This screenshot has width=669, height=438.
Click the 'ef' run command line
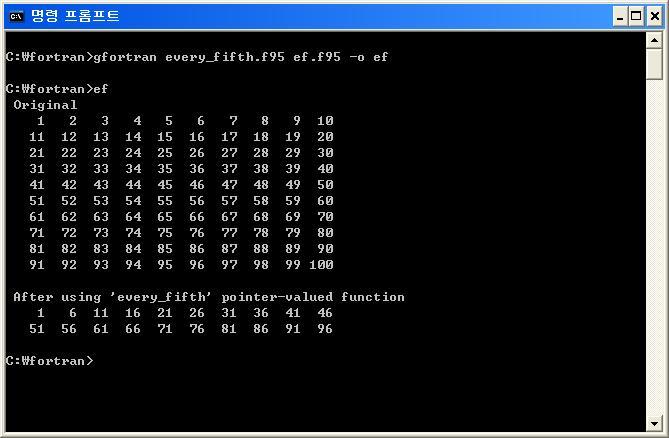click(57, 89)
